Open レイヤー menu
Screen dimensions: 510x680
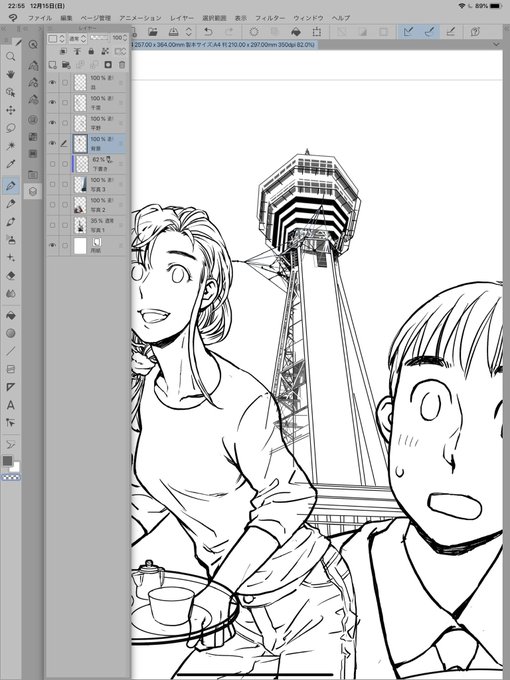[x=182, y=18]
